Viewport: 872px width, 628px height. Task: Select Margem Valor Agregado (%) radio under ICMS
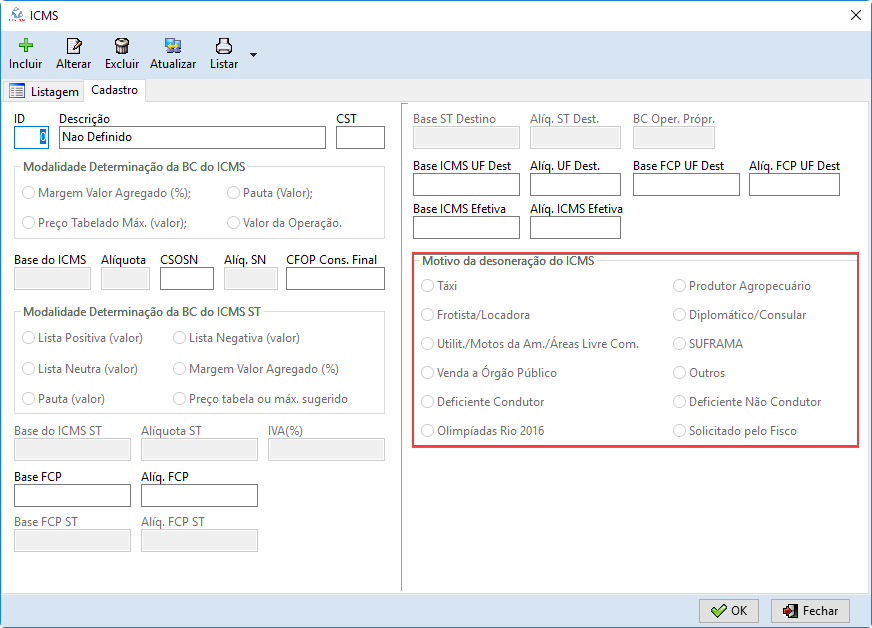(29, 194)
